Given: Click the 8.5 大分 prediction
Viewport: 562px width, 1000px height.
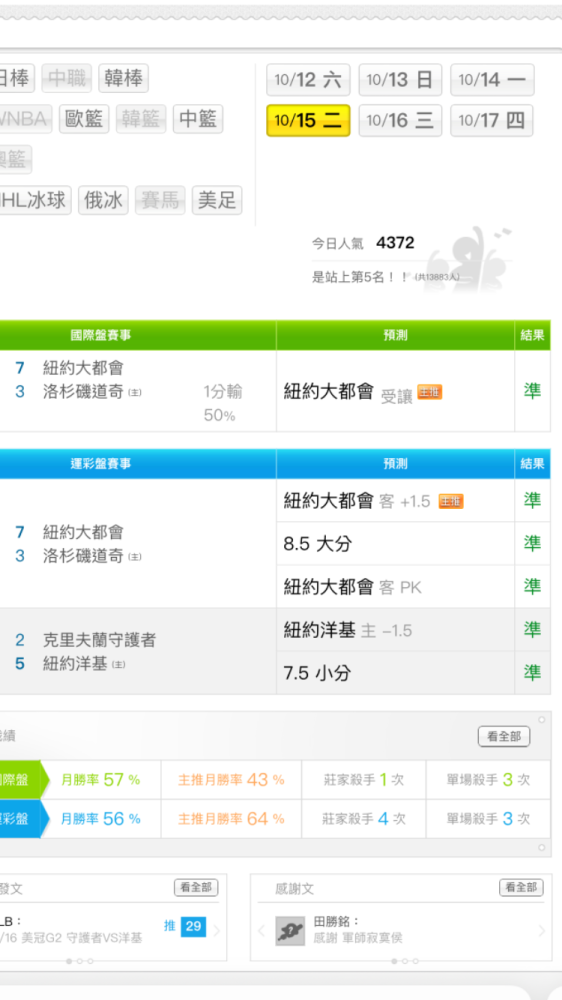Looking at the screenshot, I should 317,544.
